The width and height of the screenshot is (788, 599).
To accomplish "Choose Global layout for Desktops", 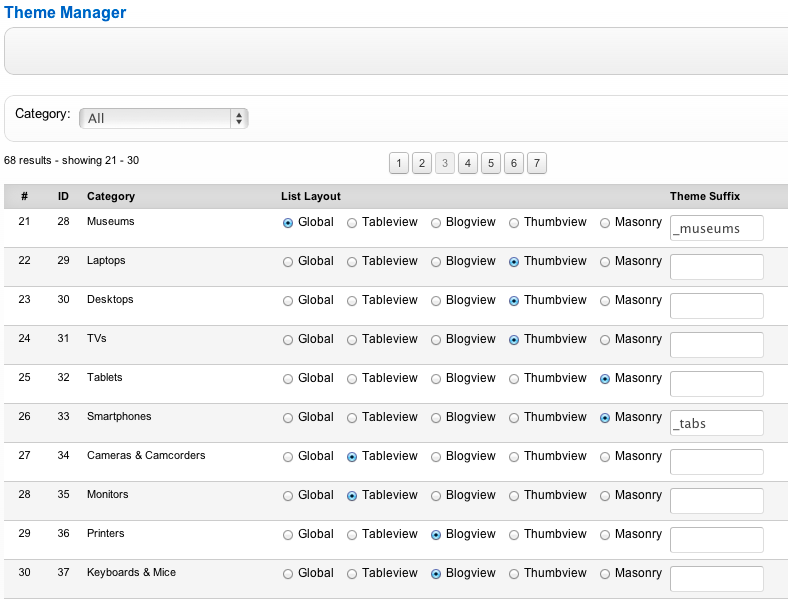I will pos(288,301).
